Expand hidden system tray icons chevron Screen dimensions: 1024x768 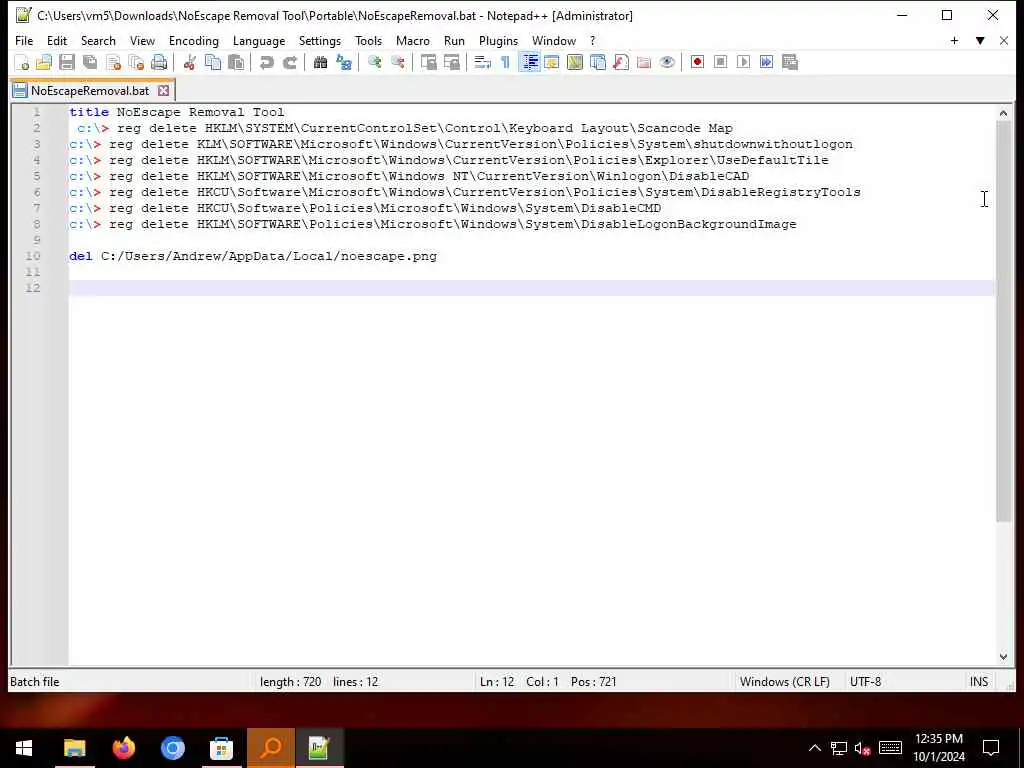pos(814,748)
